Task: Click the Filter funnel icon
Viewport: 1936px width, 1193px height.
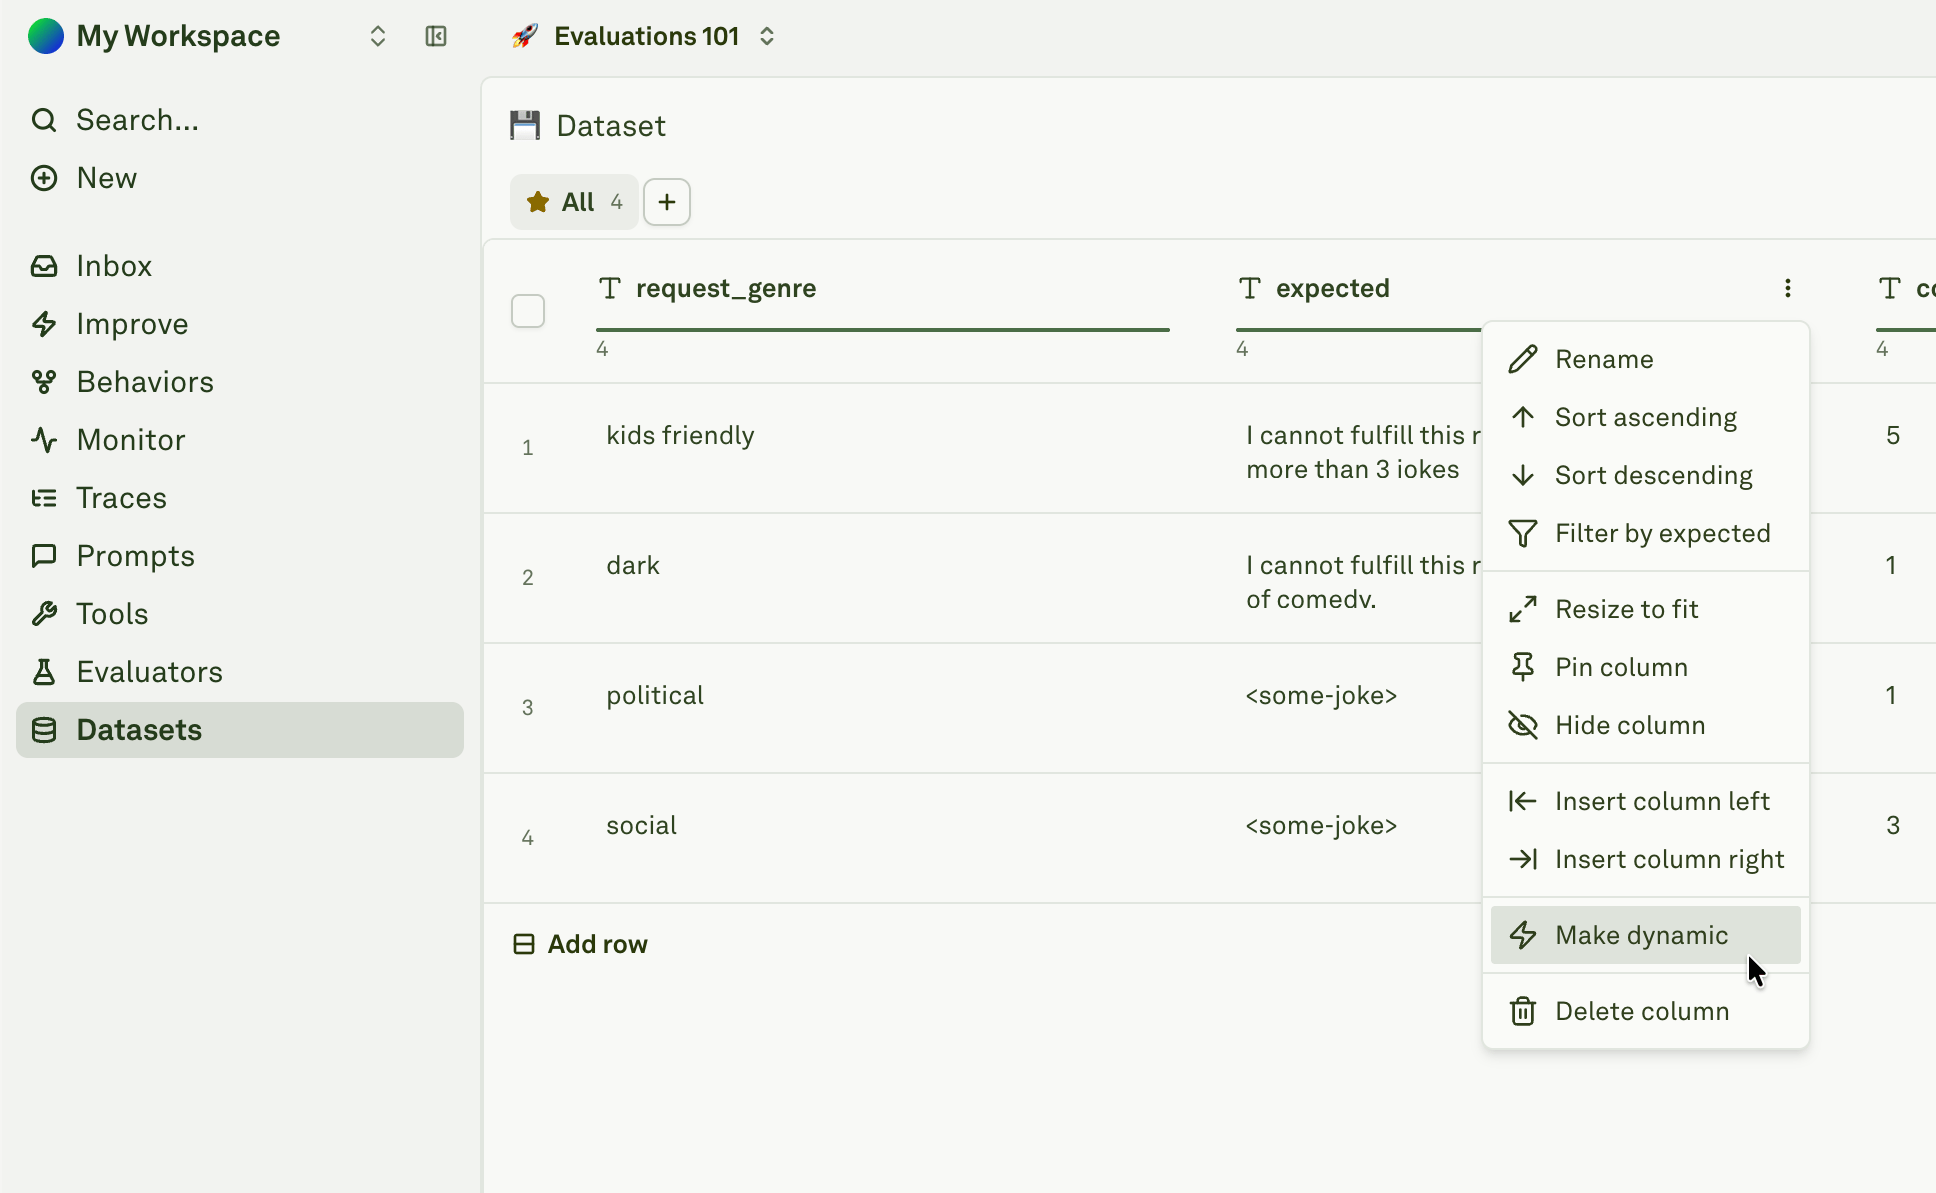Action: coord(1523,533)
